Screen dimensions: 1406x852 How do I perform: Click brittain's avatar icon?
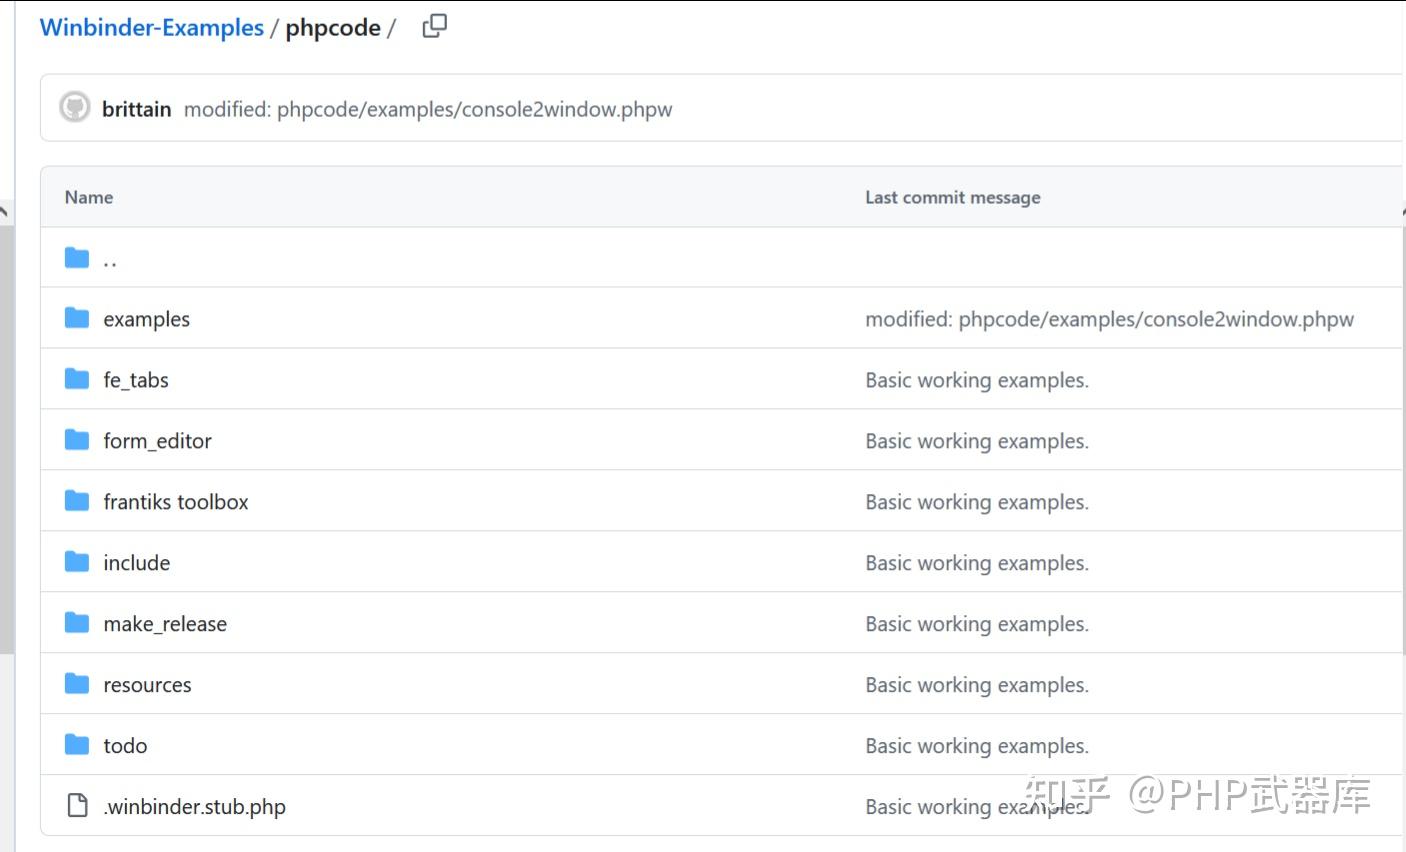75,107
